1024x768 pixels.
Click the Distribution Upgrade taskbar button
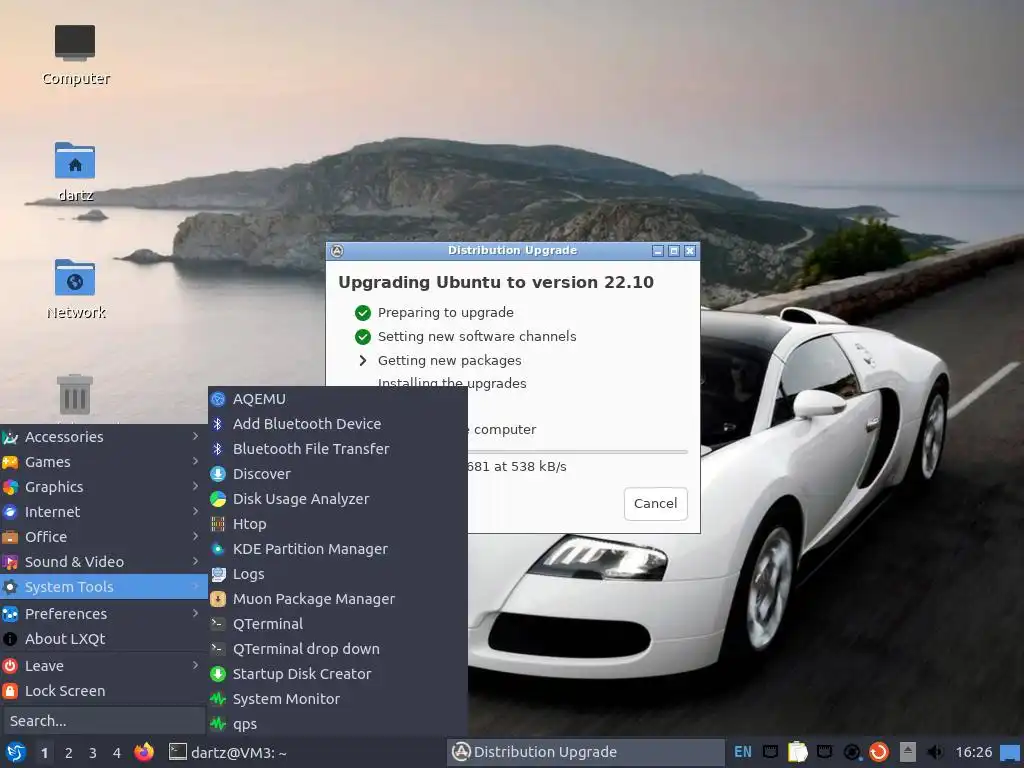[586, 752]
